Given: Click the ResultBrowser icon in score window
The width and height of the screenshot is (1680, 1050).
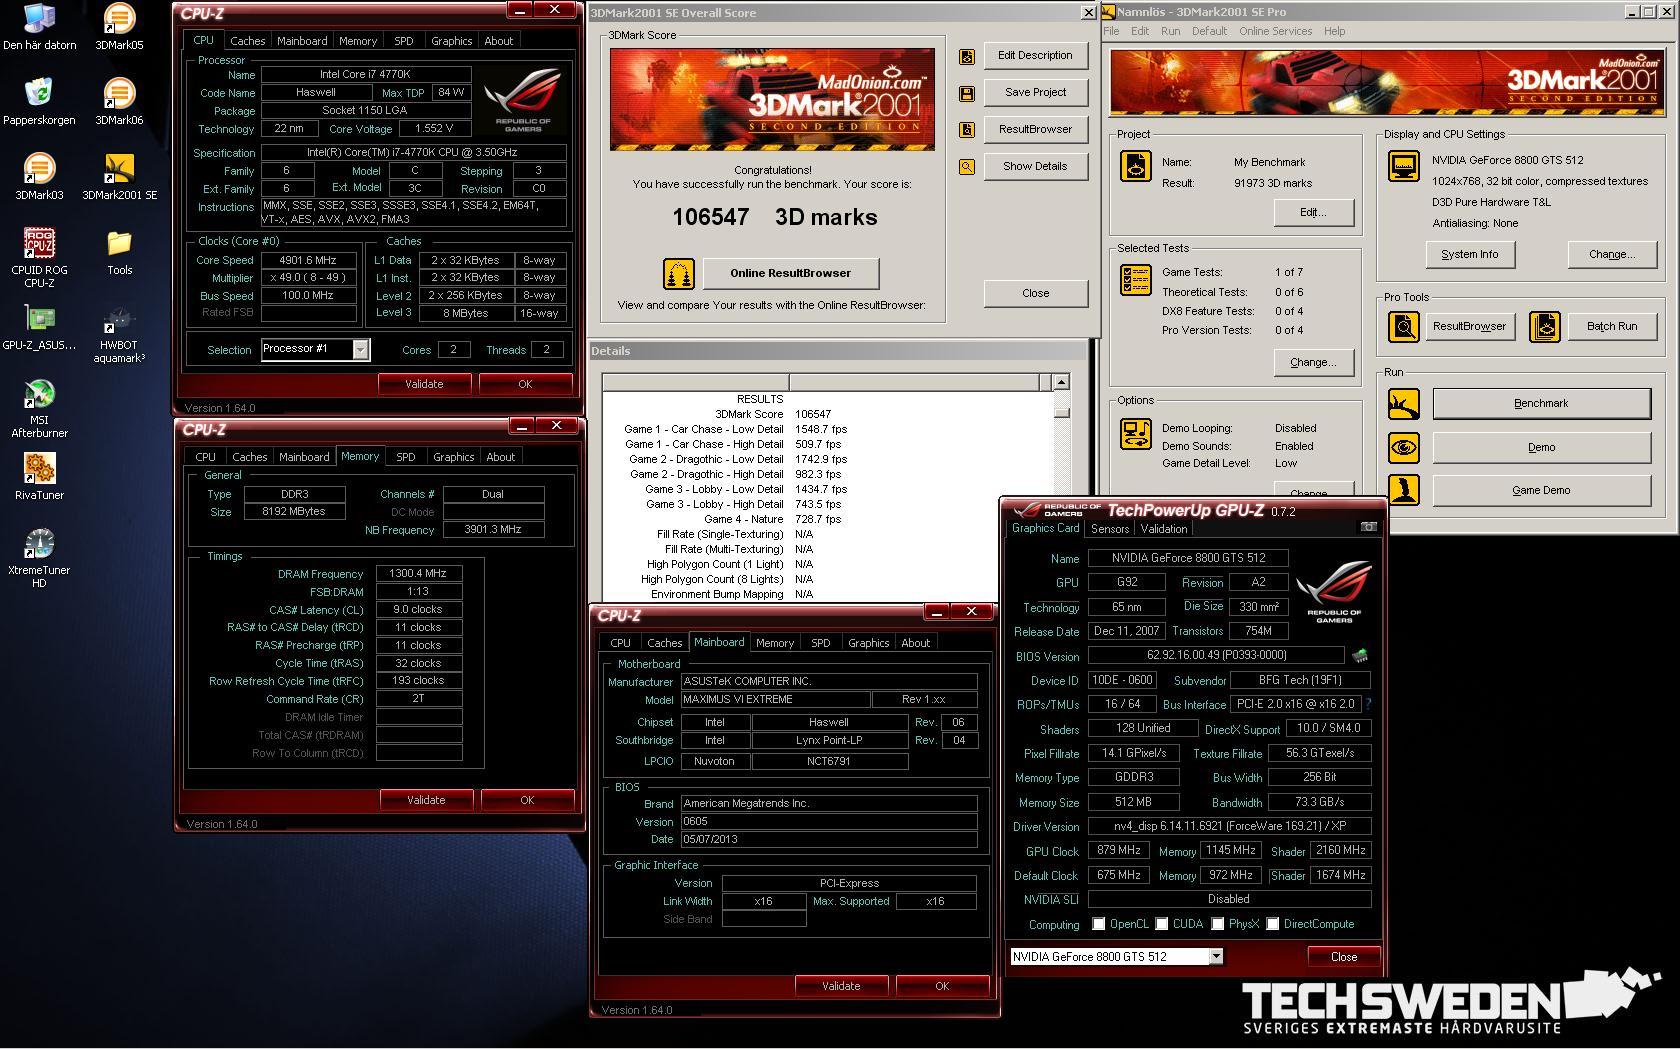Looking at the screenshot, I should 967,130.
